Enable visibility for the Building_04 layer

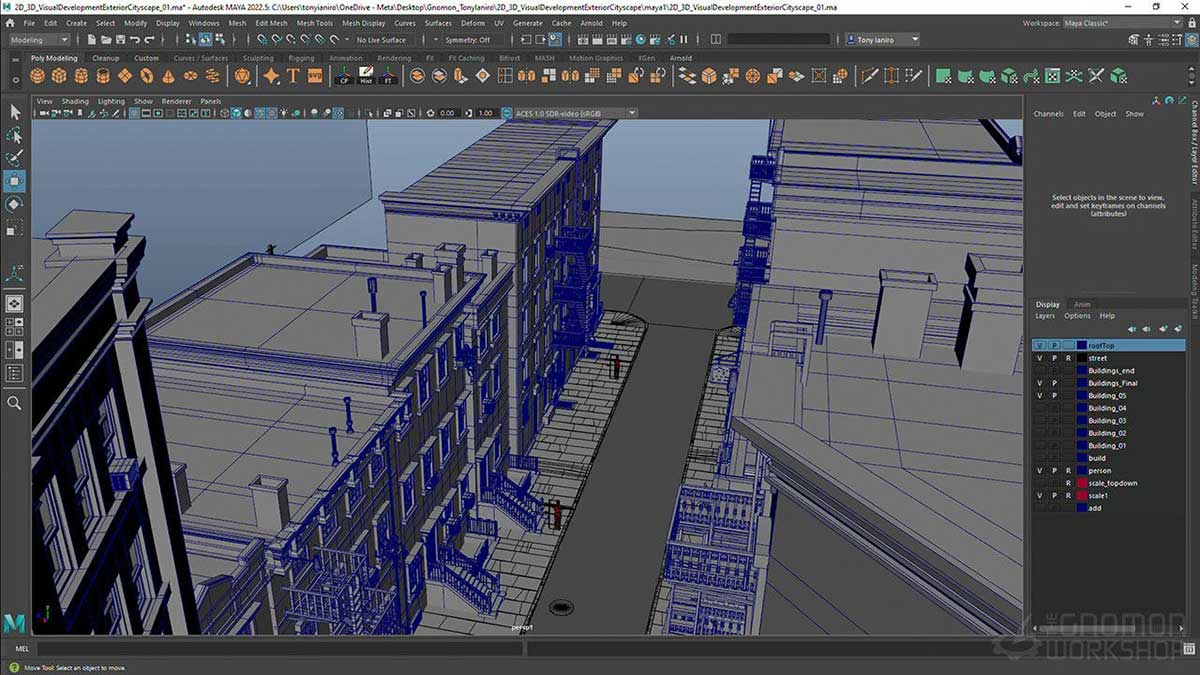(1040, 408)
